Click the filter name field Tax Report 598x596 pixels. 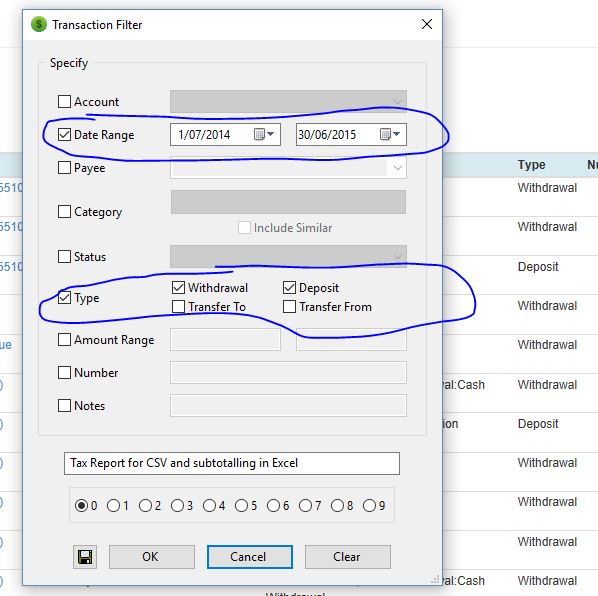click(x=232, y=463)
